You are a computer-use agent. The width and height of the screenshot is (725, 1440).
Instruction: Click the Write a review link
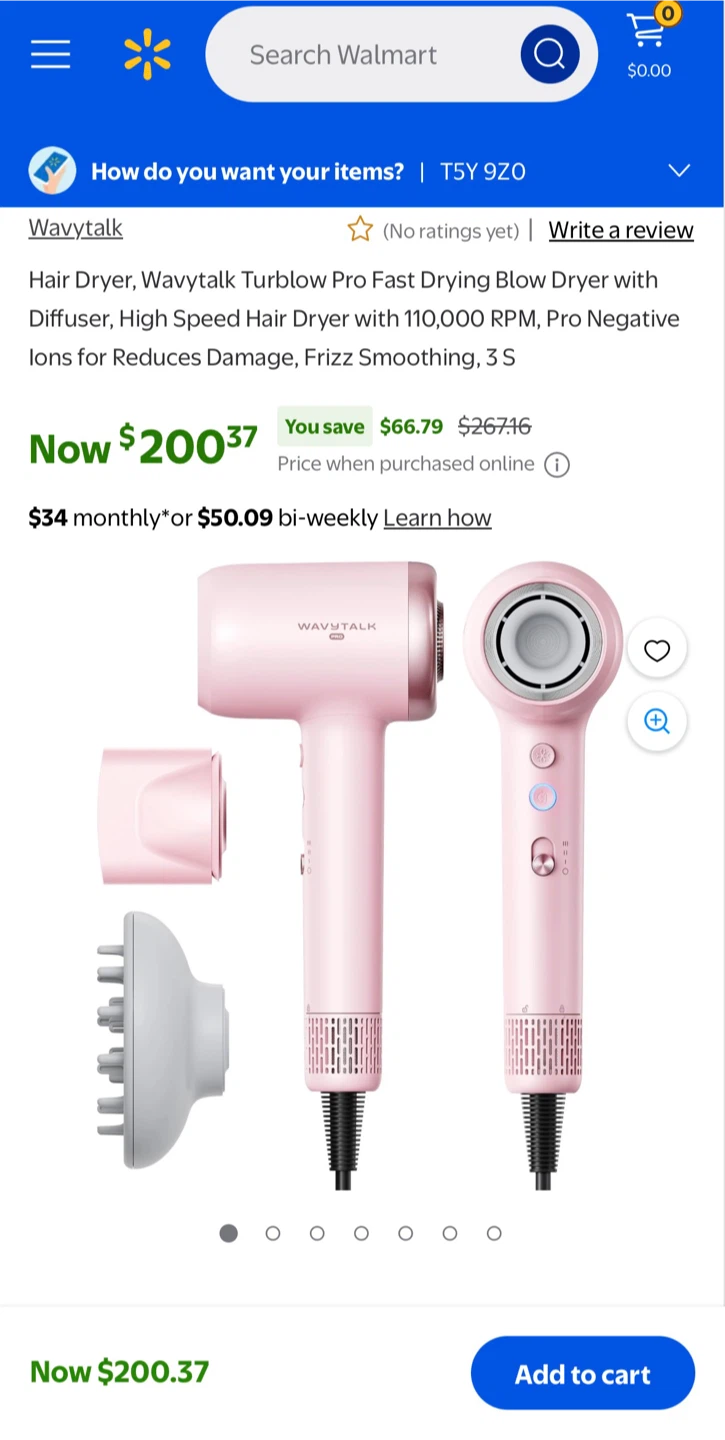[x=621, y=230]
